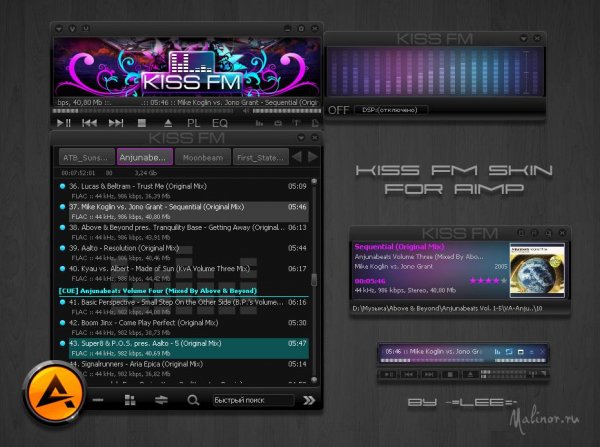Switch to the ATB_Suns... playlist tab
This screenshot has width=600, height=447.
87,157
